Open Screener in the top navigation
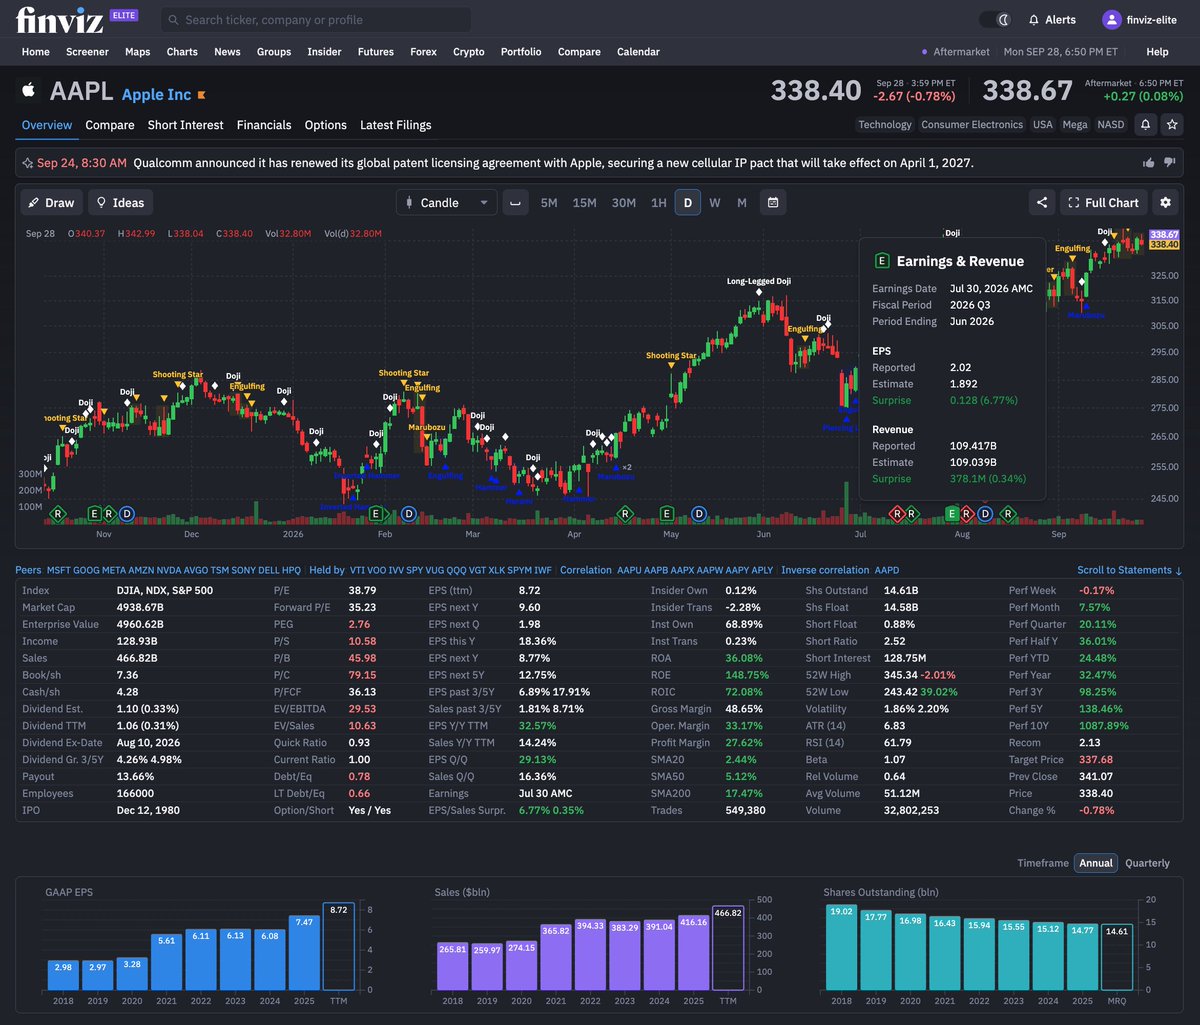 tap(87, 52)
